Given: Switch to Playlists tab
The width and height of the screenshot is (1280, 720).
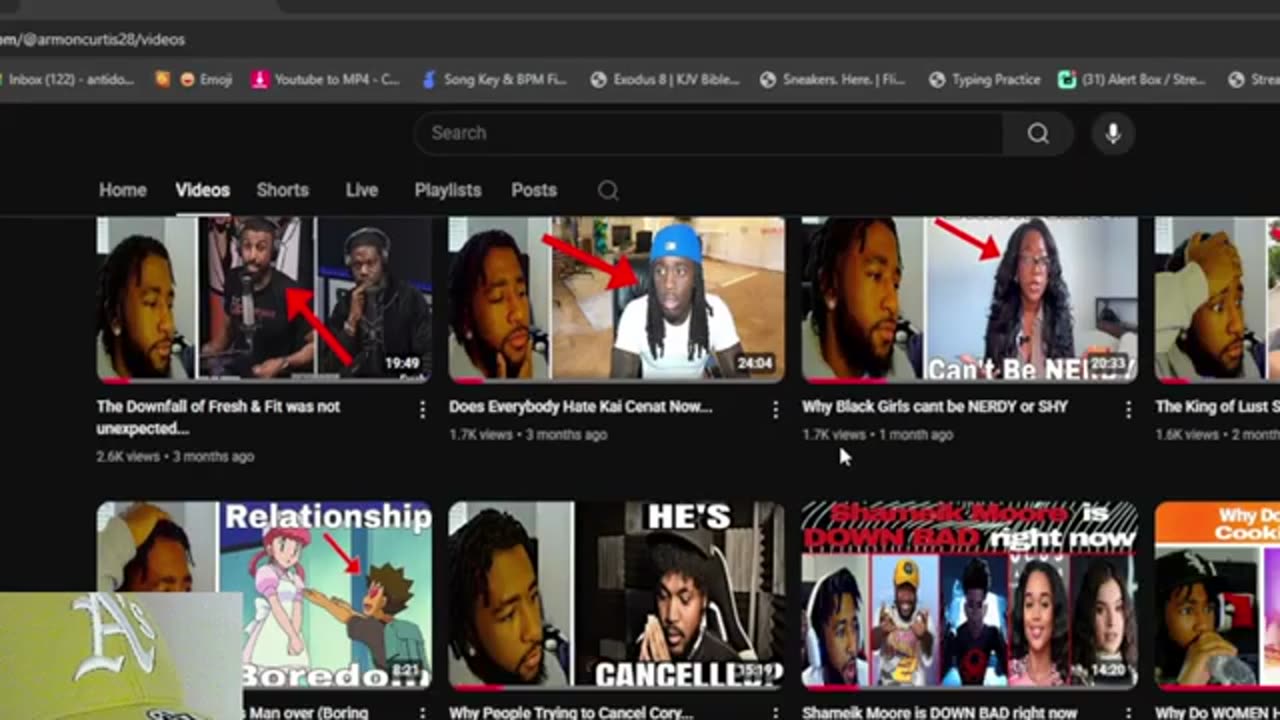Looking at the screenshot, I should [x=448, y=190].
